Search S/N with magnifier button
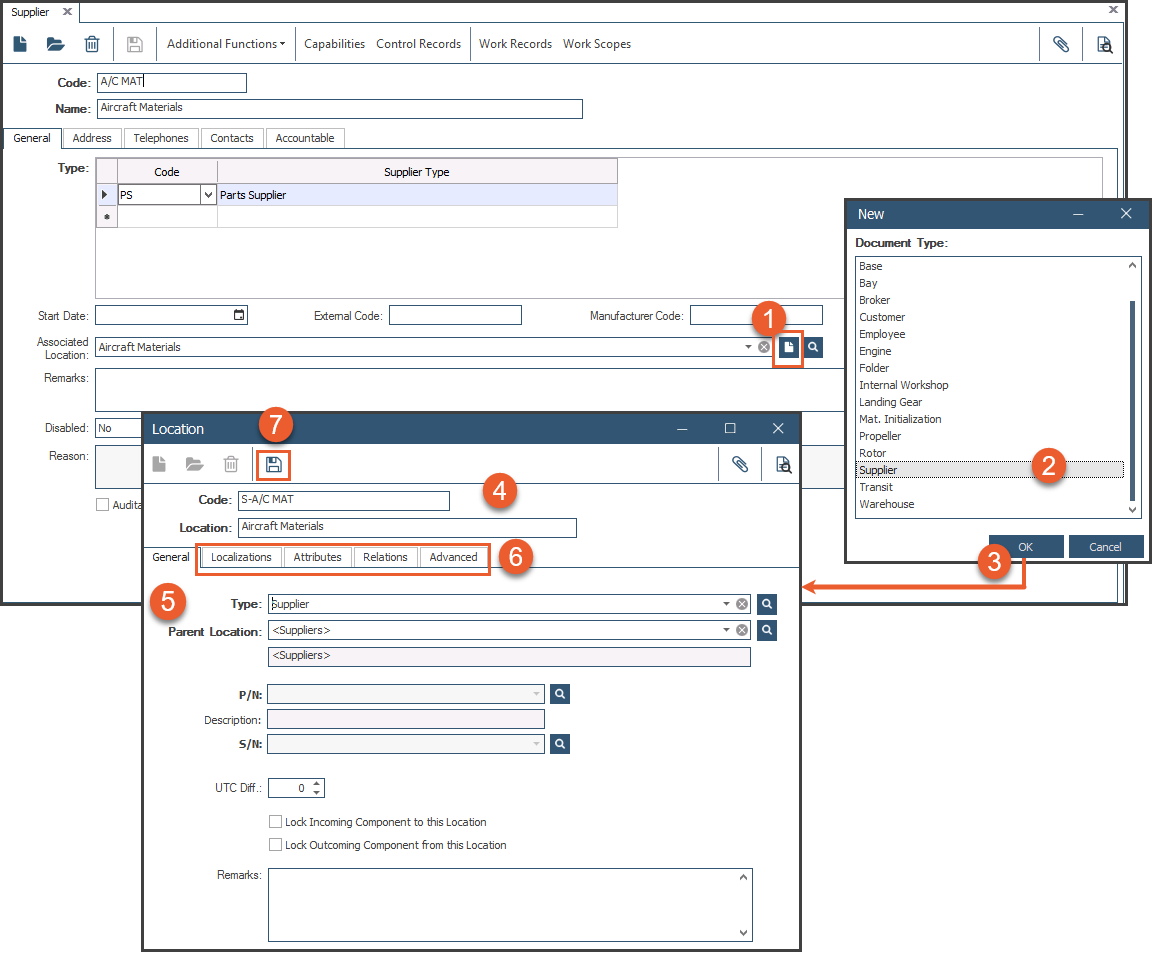Image resolution: width=1152 pixels, height=953 pixels. [560, 744]
